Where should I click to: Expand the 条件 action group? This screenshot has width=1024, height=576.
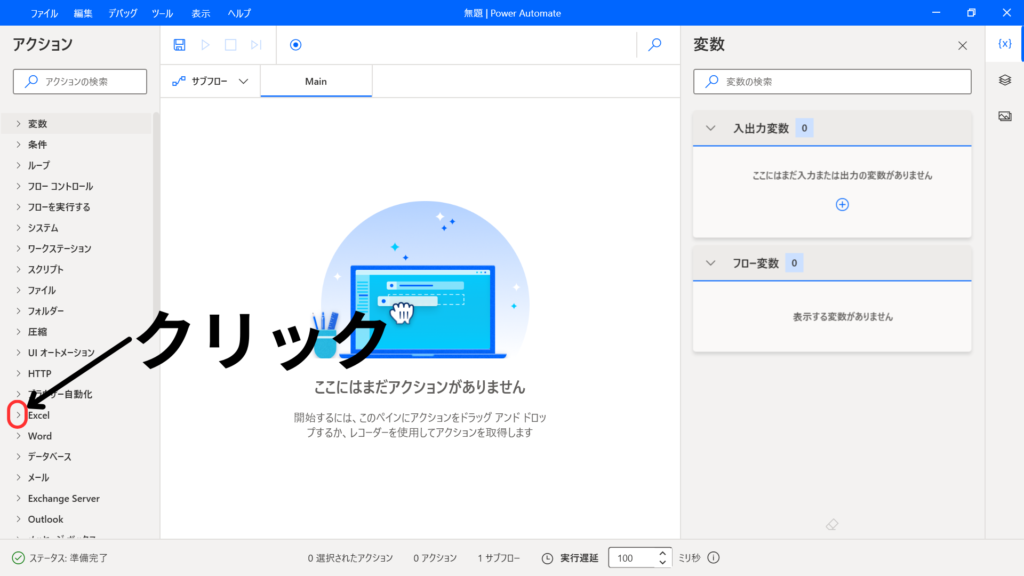(x=18, y=144)
